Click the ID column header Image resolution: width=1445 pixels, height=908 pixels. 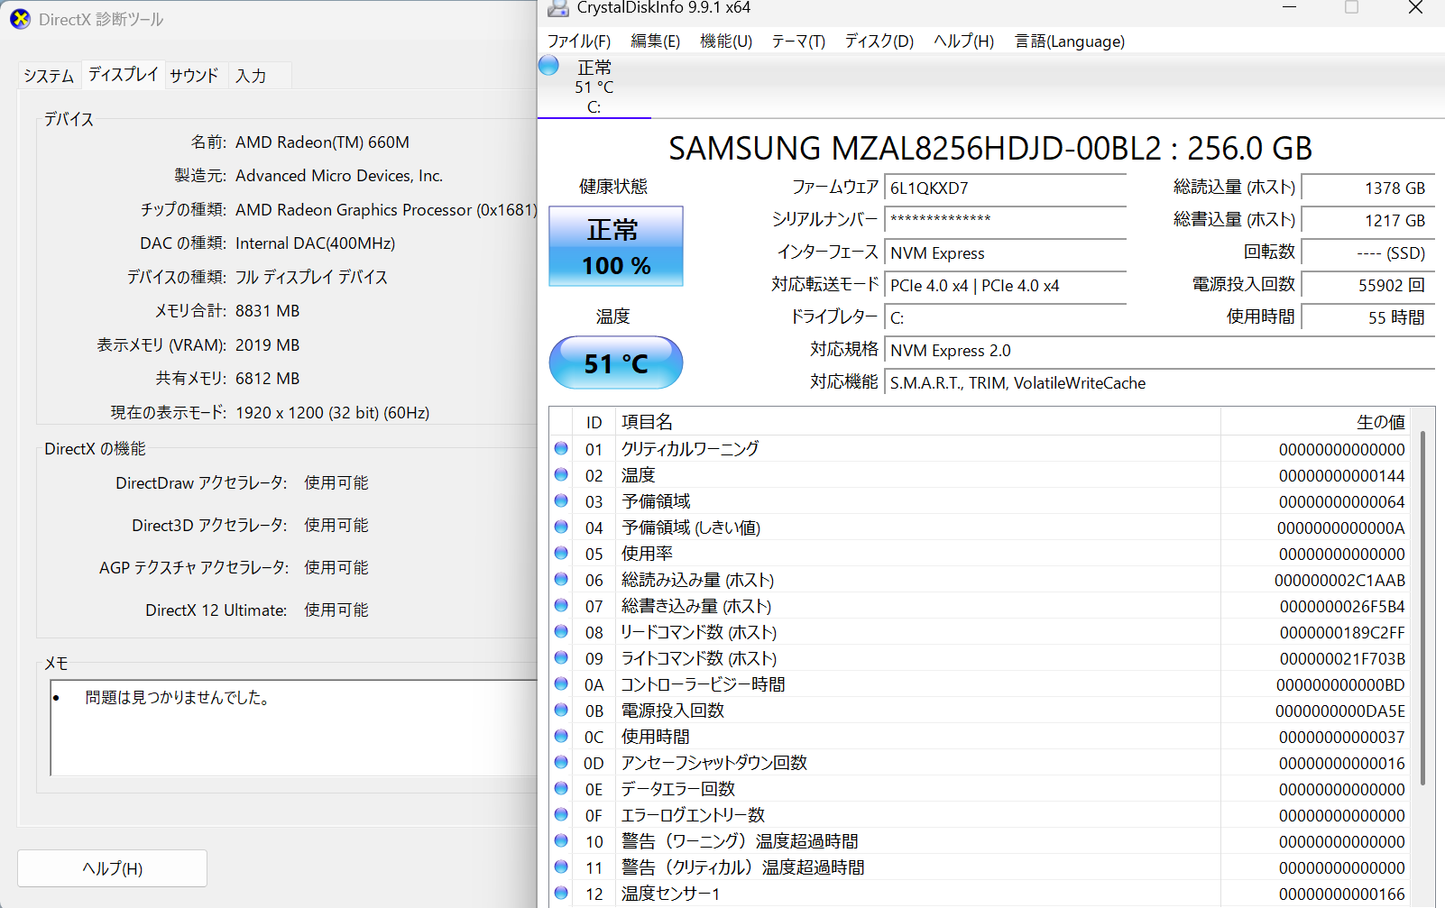[x=594, y=422]
